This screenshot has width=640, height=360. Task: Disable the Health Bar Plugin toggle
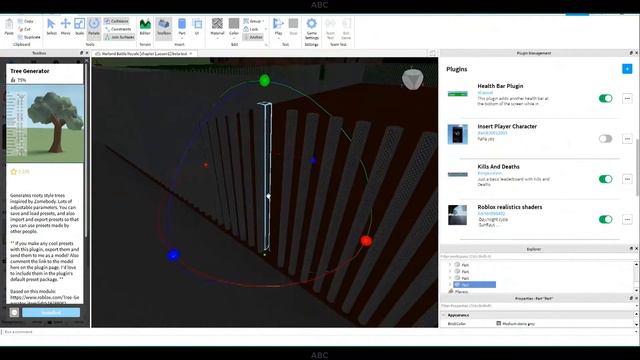(x=605, y=98)
